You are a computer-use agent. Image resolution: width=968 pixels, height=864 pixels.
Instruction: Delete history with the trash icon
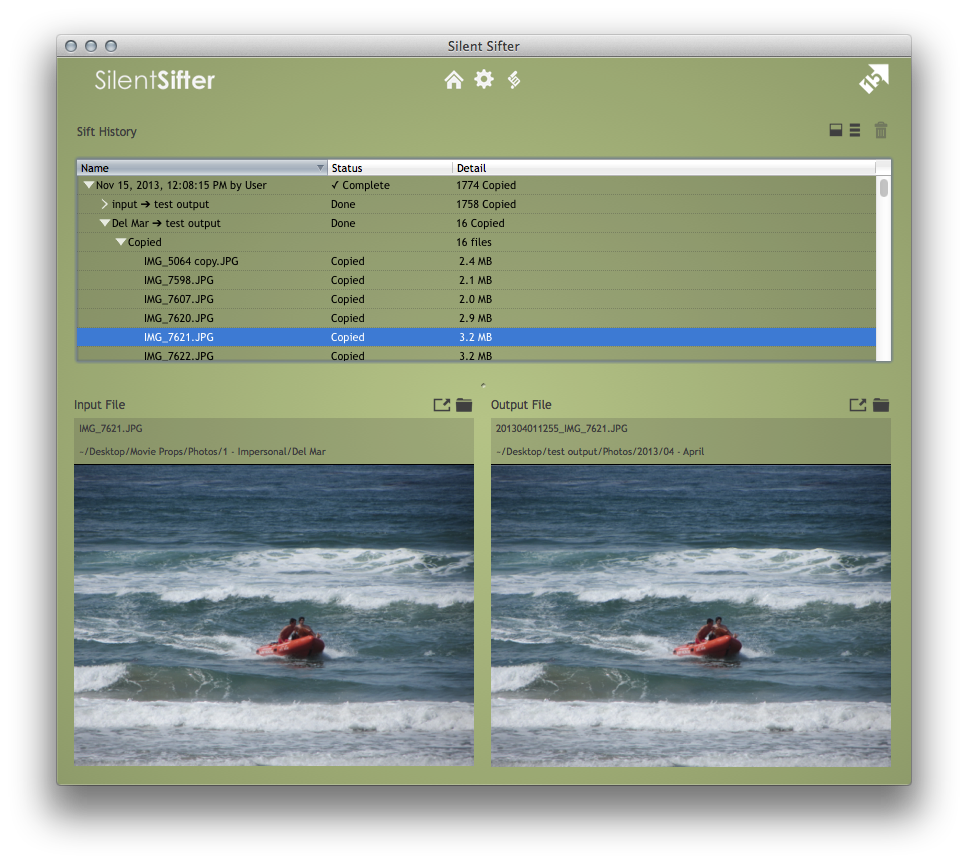point(881,130)
